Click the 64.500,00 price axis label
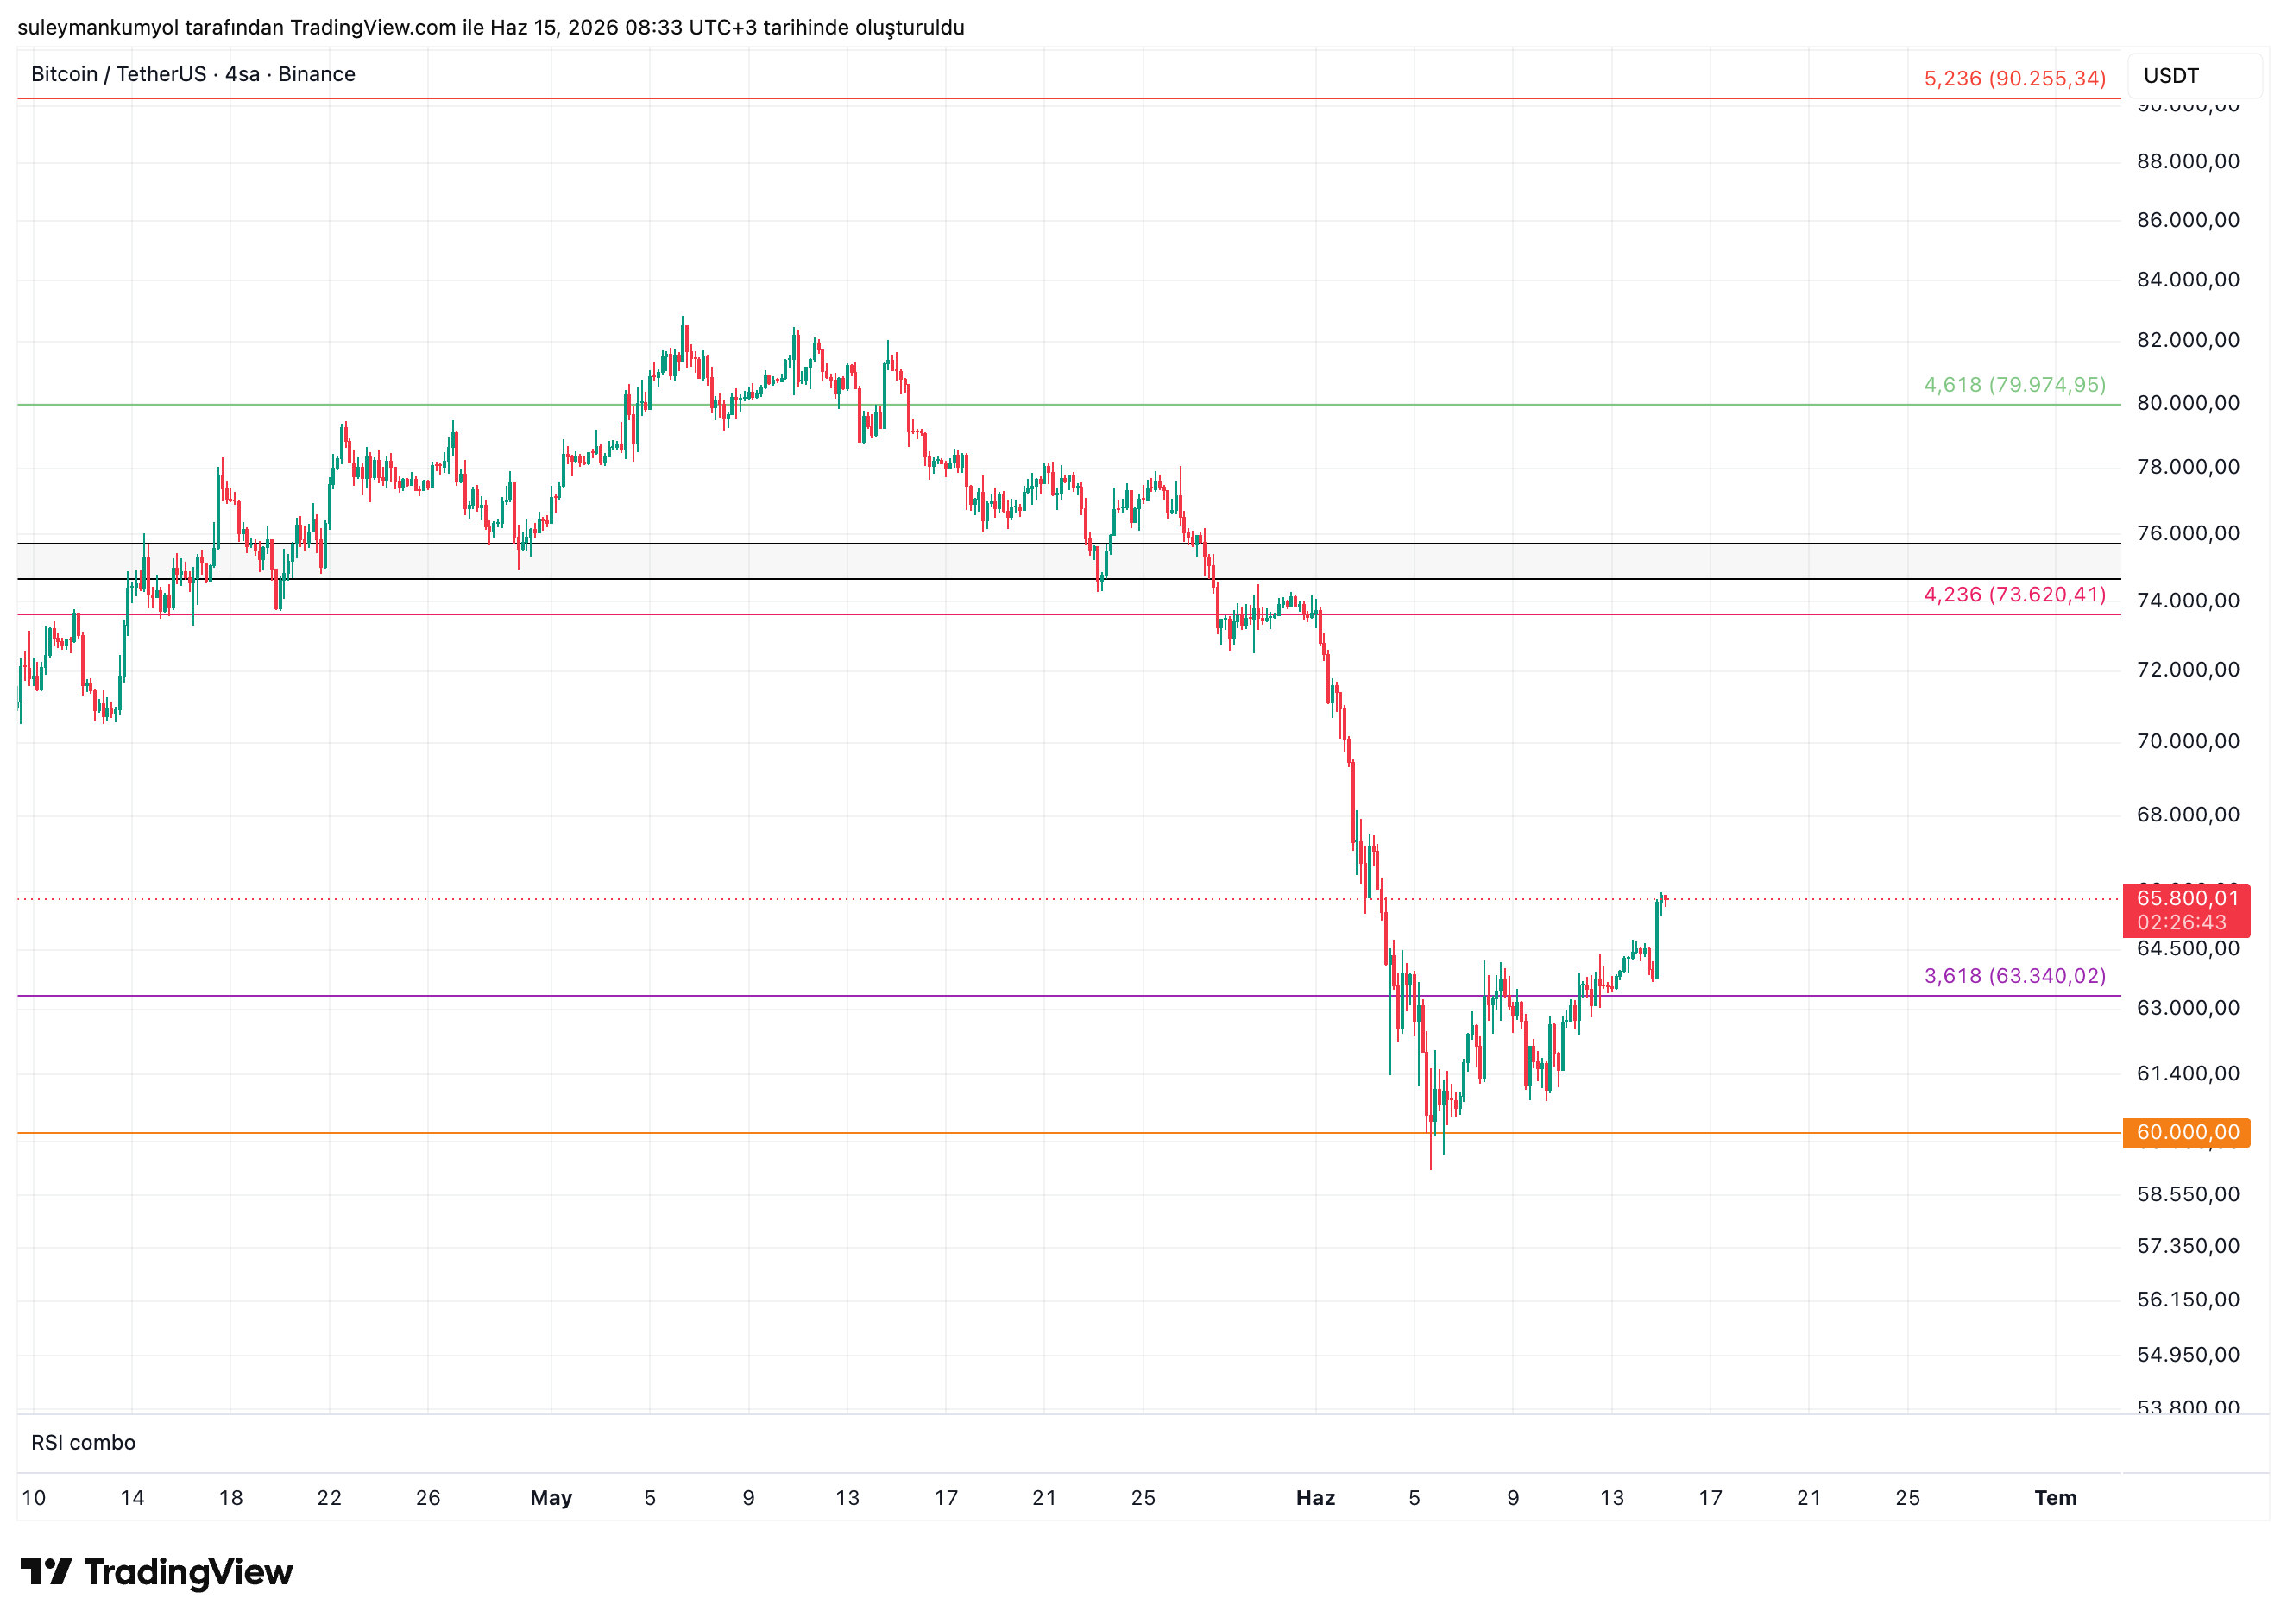This screenshot has height=1624, width=2287. 2188,948
